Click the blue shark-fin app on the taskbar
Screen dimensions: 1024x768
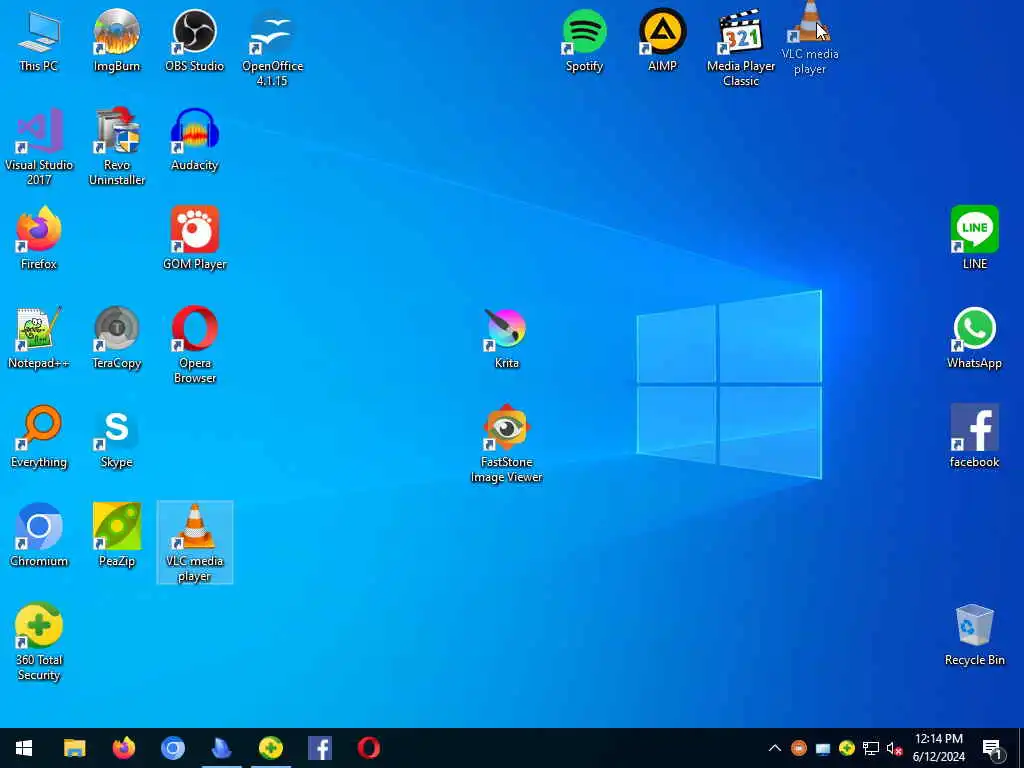tap(221, 748)
